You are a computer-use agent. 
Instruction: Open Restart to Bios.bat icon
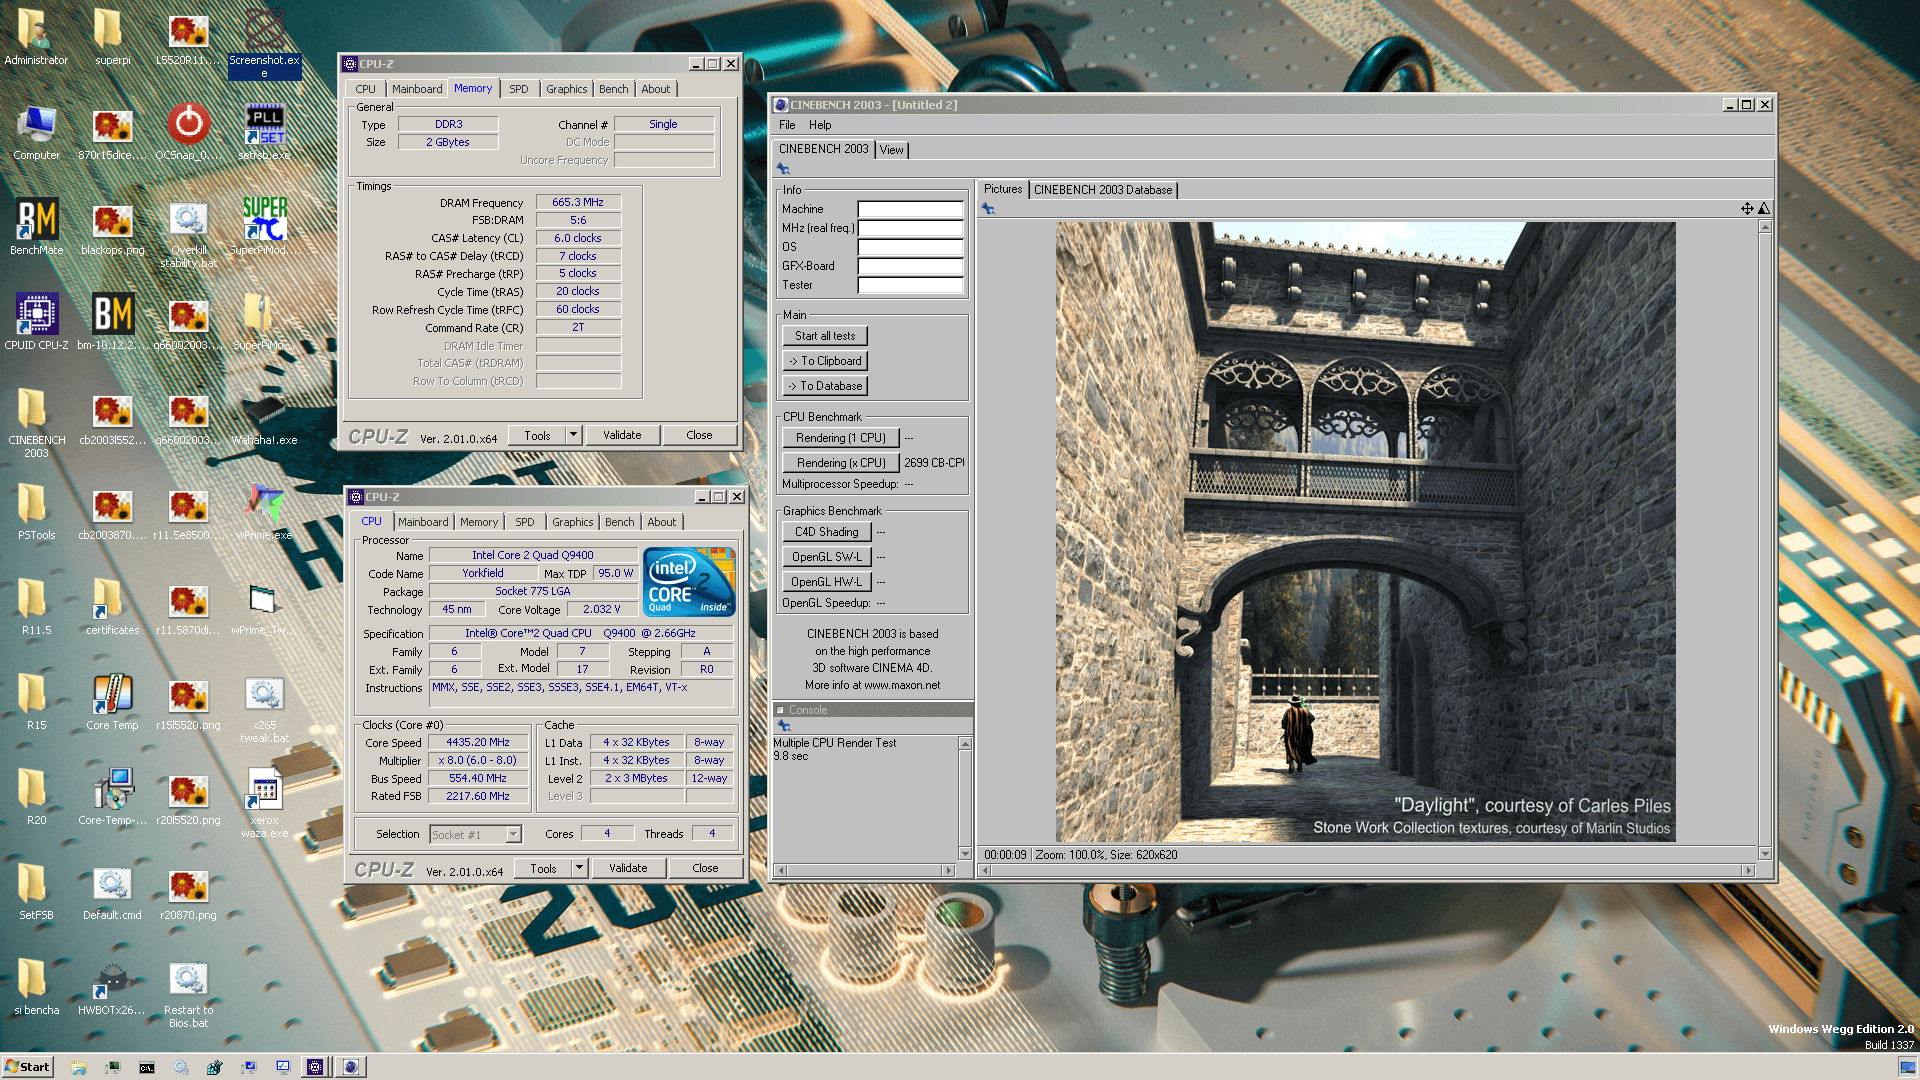coord(188,994)
